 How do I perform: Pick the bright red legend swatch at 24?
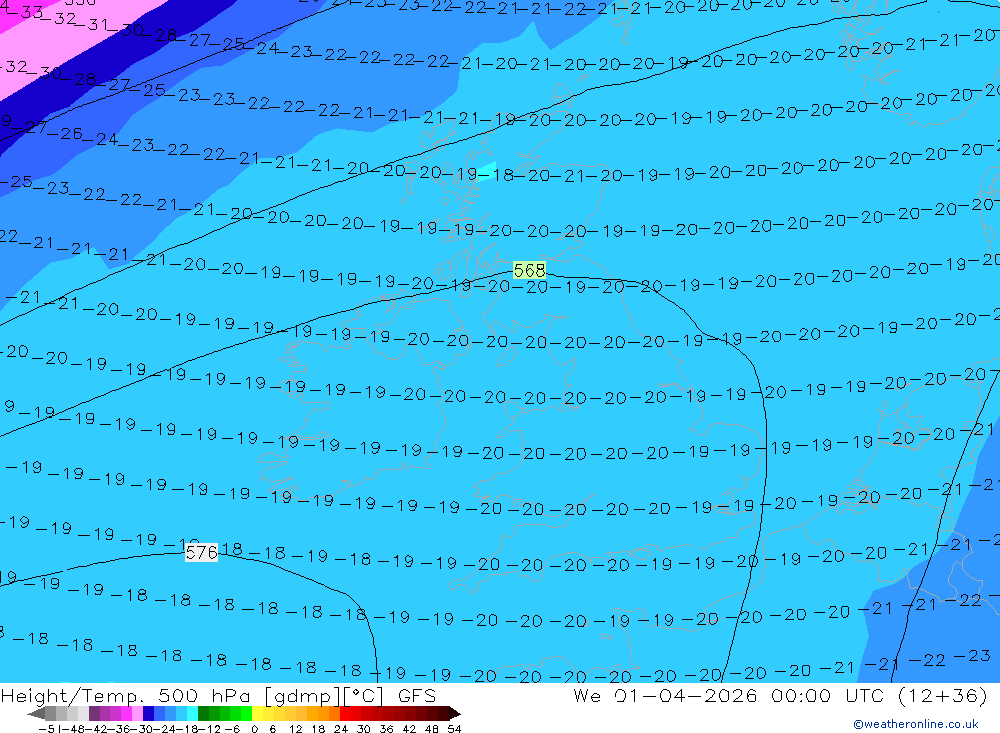tap(345, 713)
